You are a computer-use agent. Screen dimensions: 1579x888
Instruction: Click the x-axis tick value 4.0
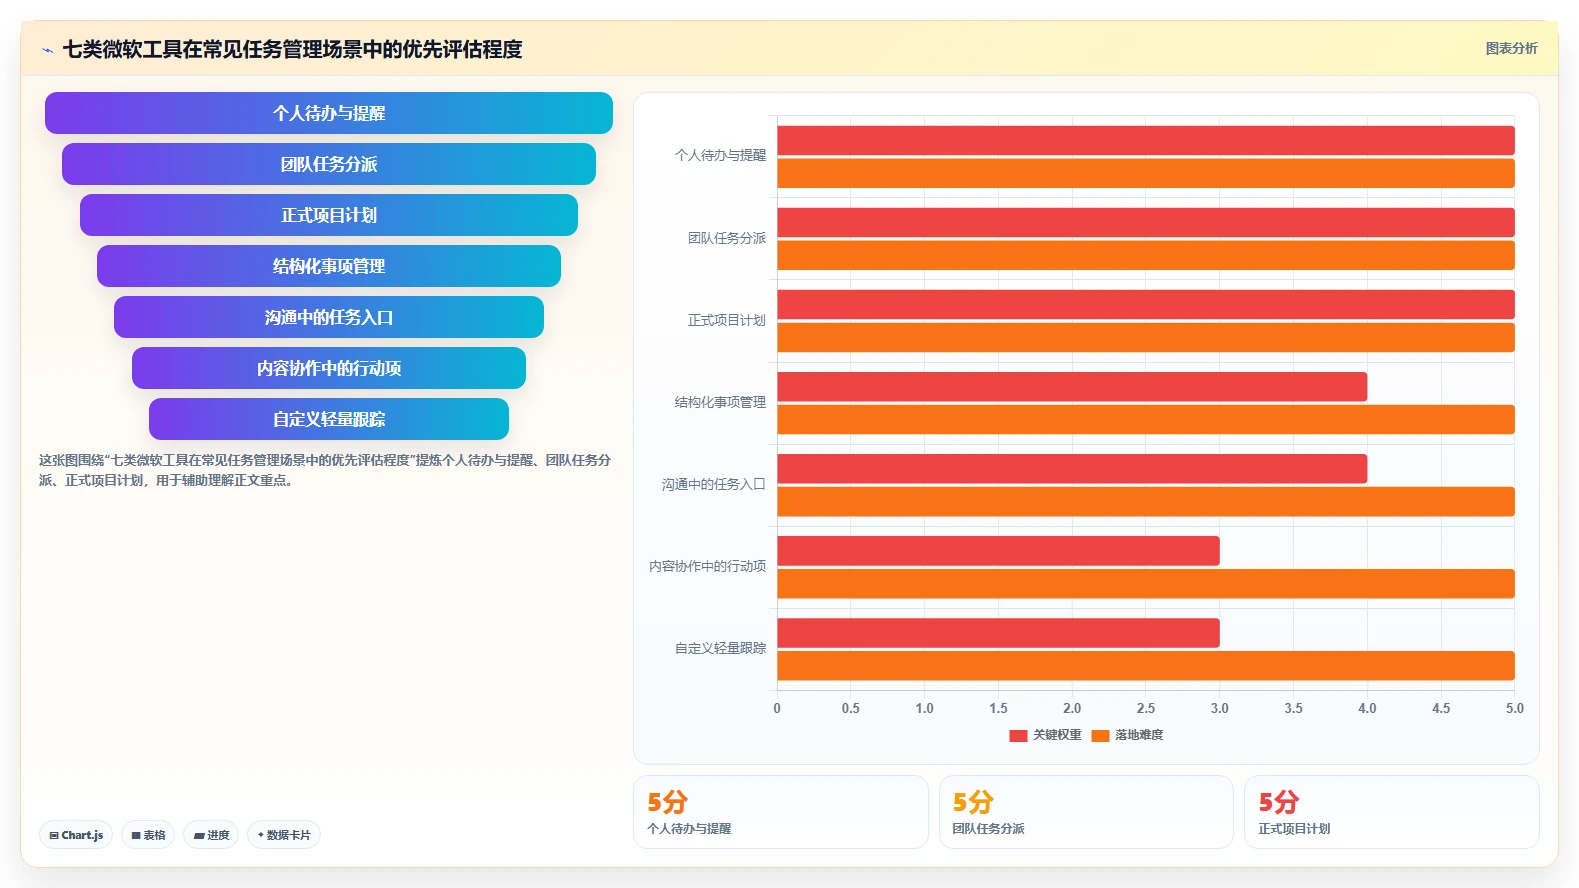pyautogui.click(x=1367, y=708)
